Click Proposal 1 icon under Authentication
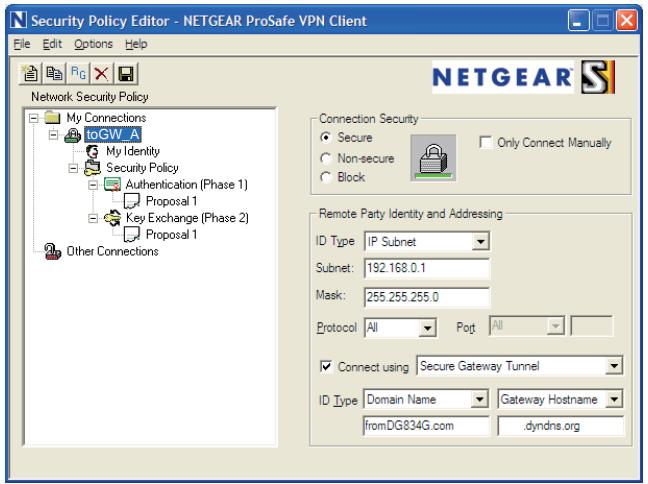This screenshot has height=484, width=648. 132,201
